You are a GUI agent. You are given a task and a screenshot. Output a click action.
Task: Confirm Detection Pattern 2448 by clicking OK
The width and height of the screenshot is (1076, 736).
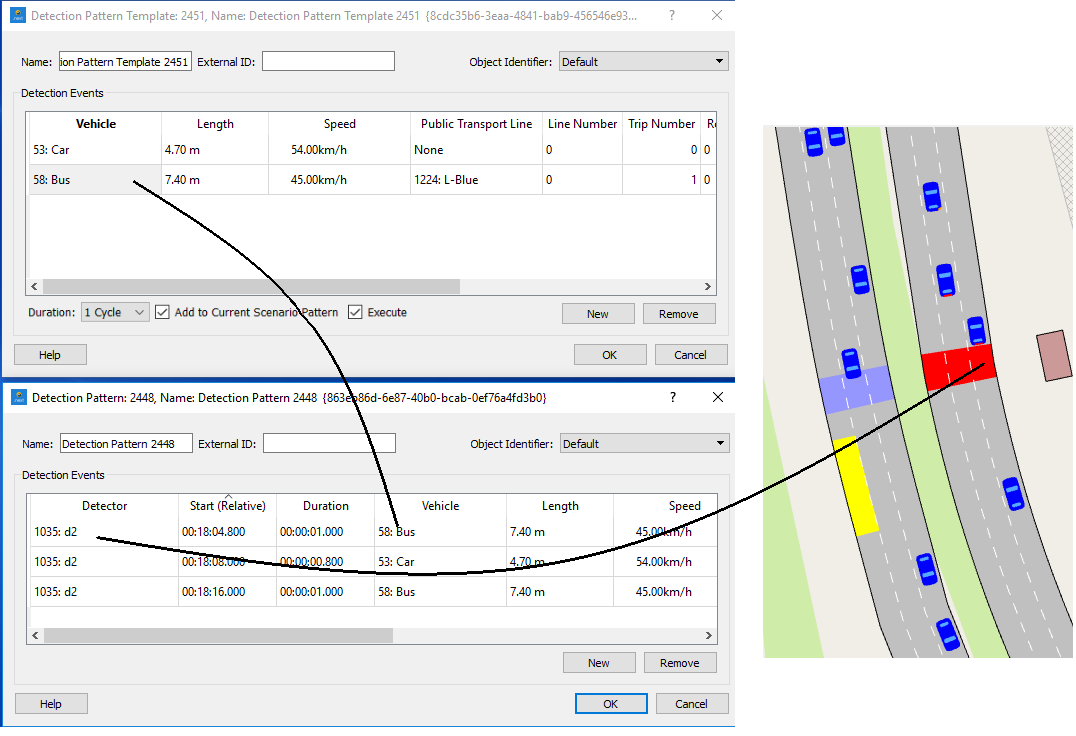[x=611, y=703]
